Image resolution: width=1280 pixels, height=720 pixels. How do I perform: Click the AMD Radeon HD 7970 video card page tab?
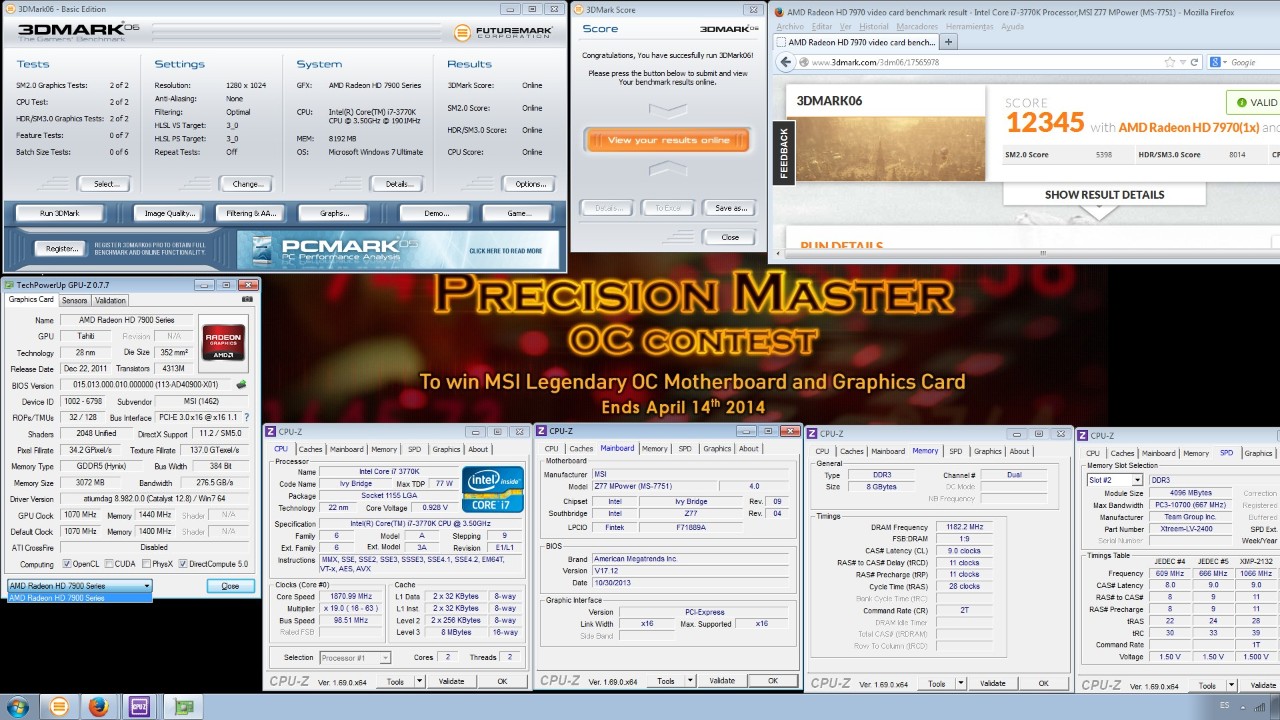[857, 42]
